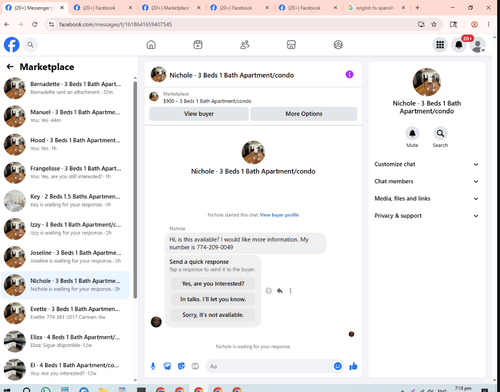The width and height of the screenshot is (500, 392).
Task: Click the conversation list scrollbar
Action: [135, 190]
